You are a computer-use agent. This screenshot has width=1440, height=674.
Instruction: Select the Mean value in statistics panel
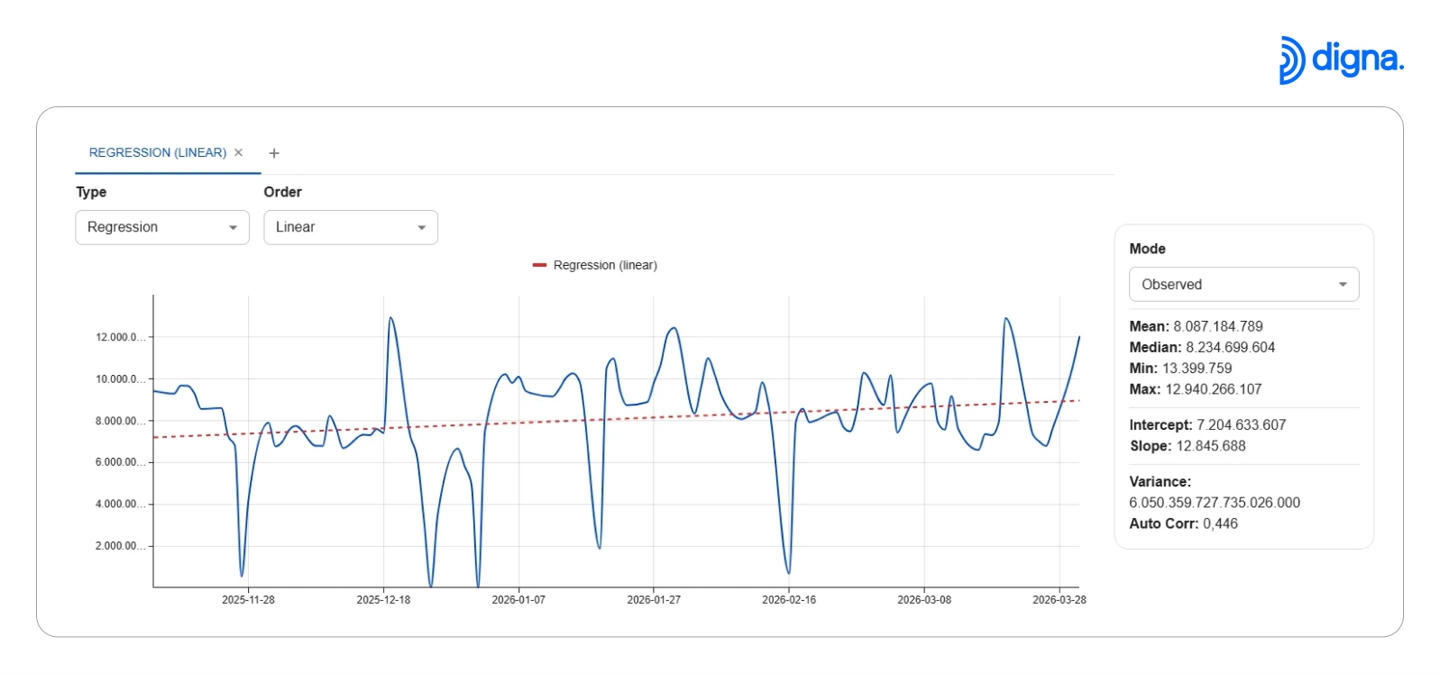pyautogui.click(x=1219, y=326)
